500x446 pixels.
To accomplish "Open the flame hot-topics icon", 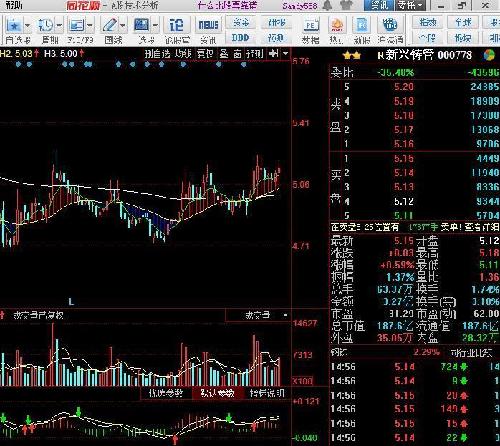I will [336, 25].
